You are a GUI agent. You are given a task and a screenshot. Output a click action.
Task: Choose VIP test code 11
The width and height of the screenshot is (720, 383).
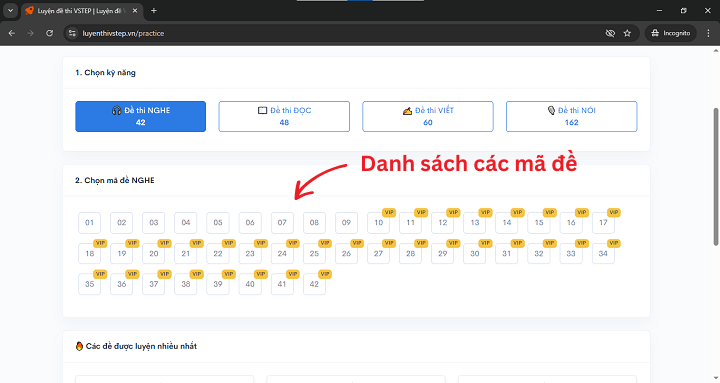(411, 223)
